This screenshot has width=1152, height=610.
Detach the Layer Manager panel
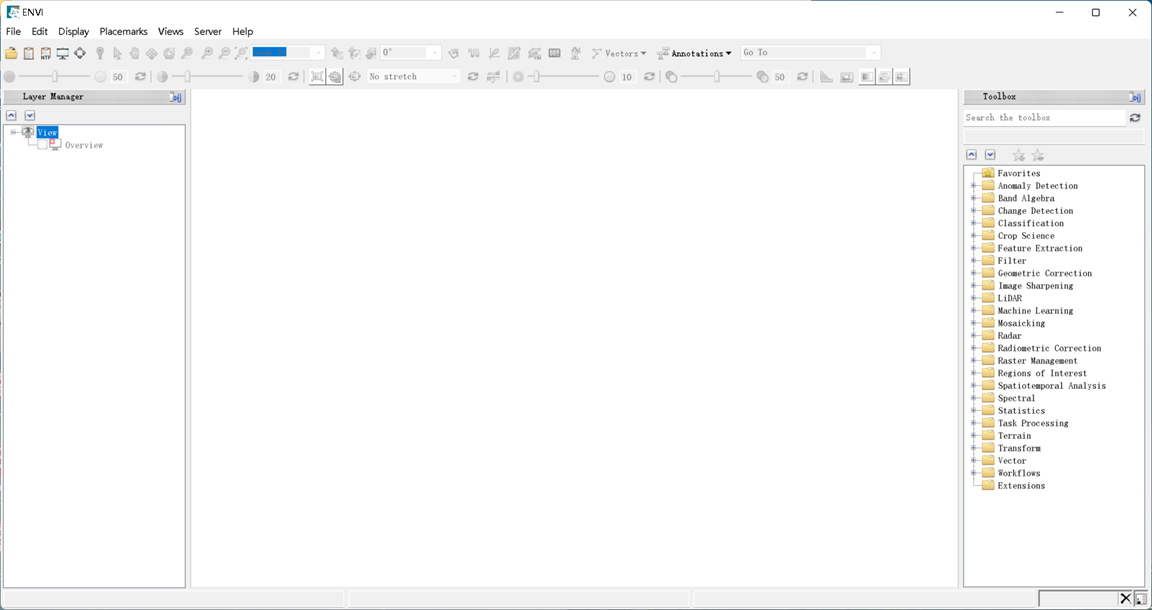point(176,97)
